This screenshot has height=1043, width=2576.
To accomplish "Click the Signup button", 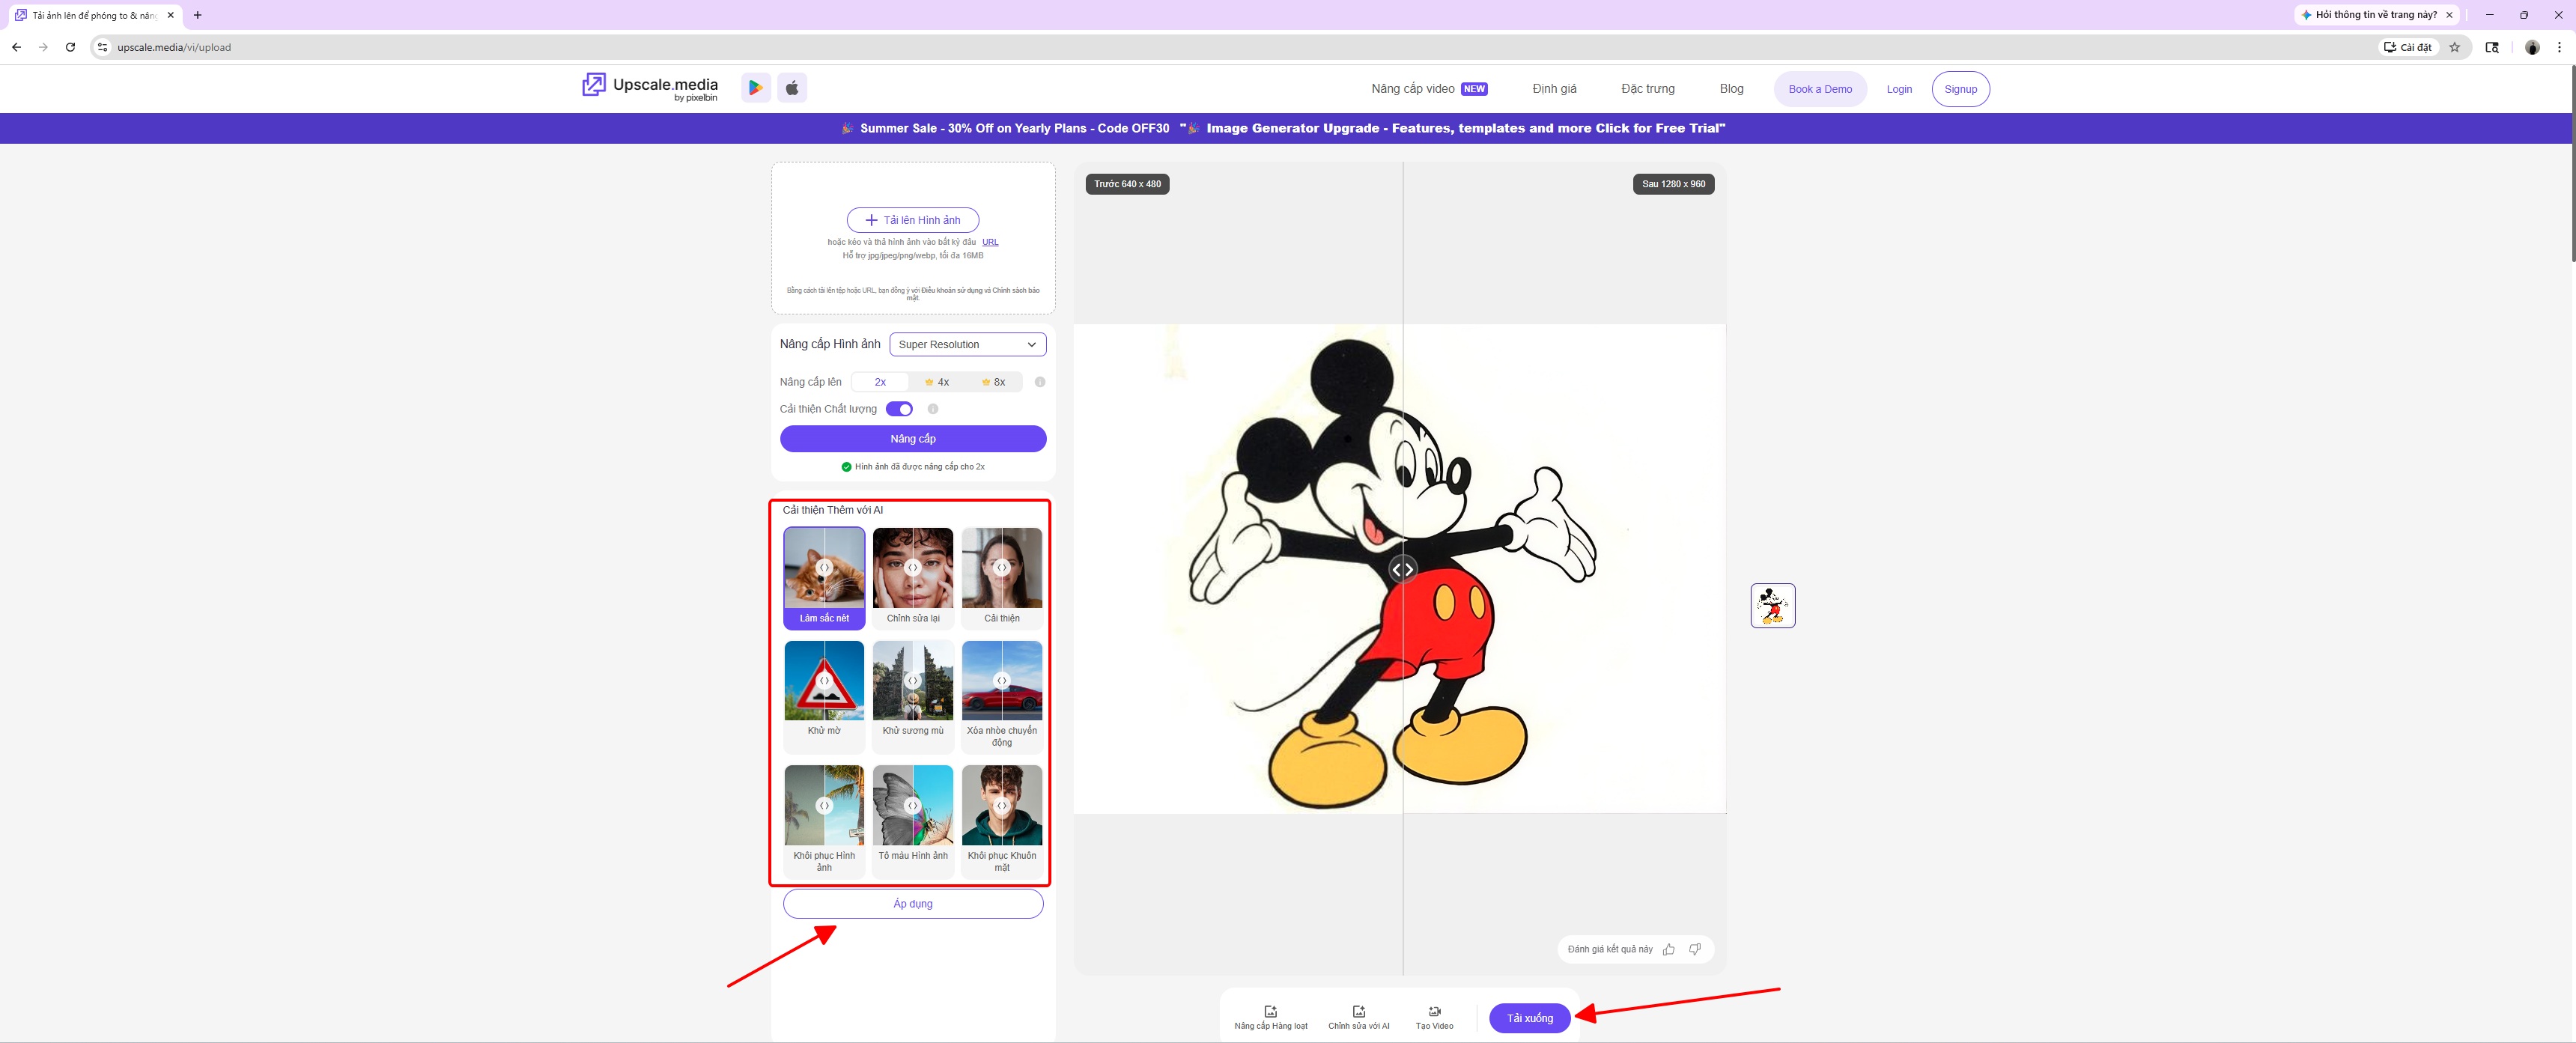I will click(1960, 89).
